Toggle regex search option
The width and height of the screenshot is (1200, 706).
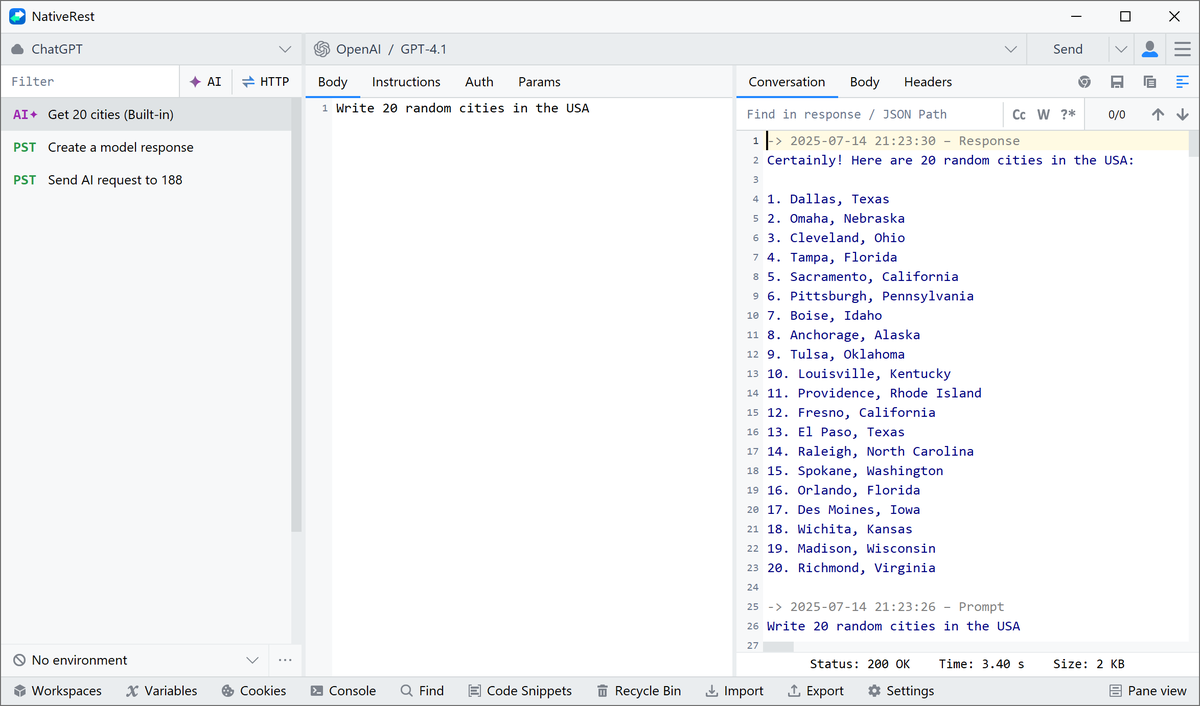(1068, 115)
